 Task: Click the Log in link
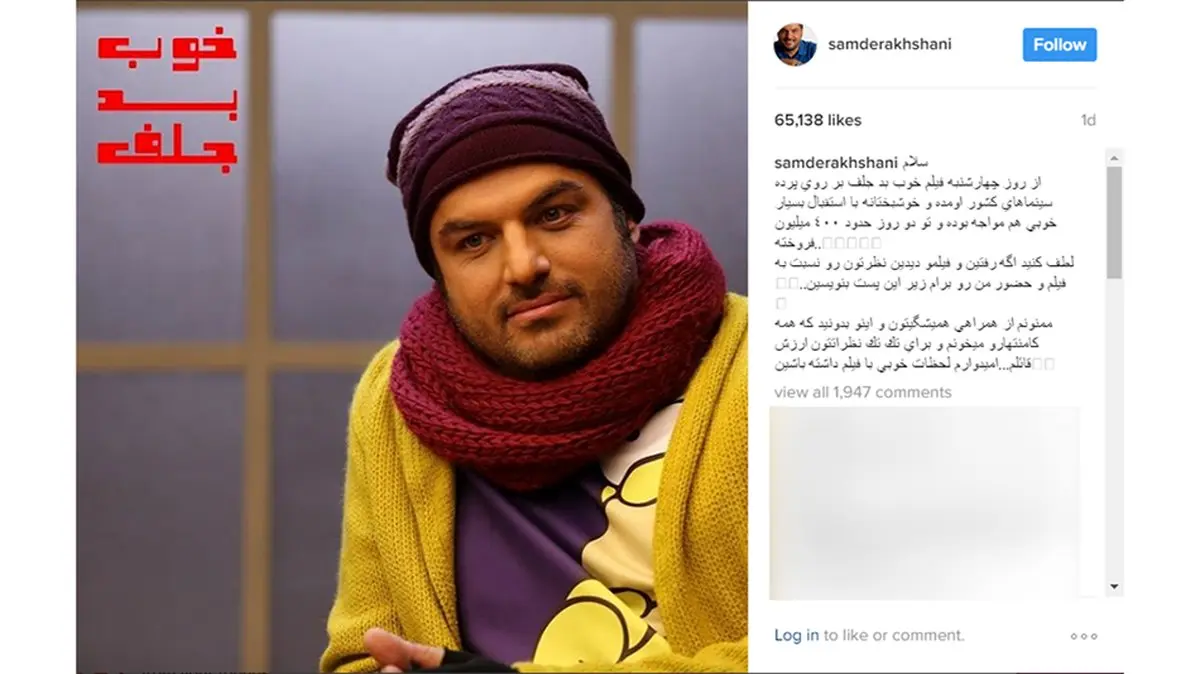pyautogui.click(x=796, y=635)
